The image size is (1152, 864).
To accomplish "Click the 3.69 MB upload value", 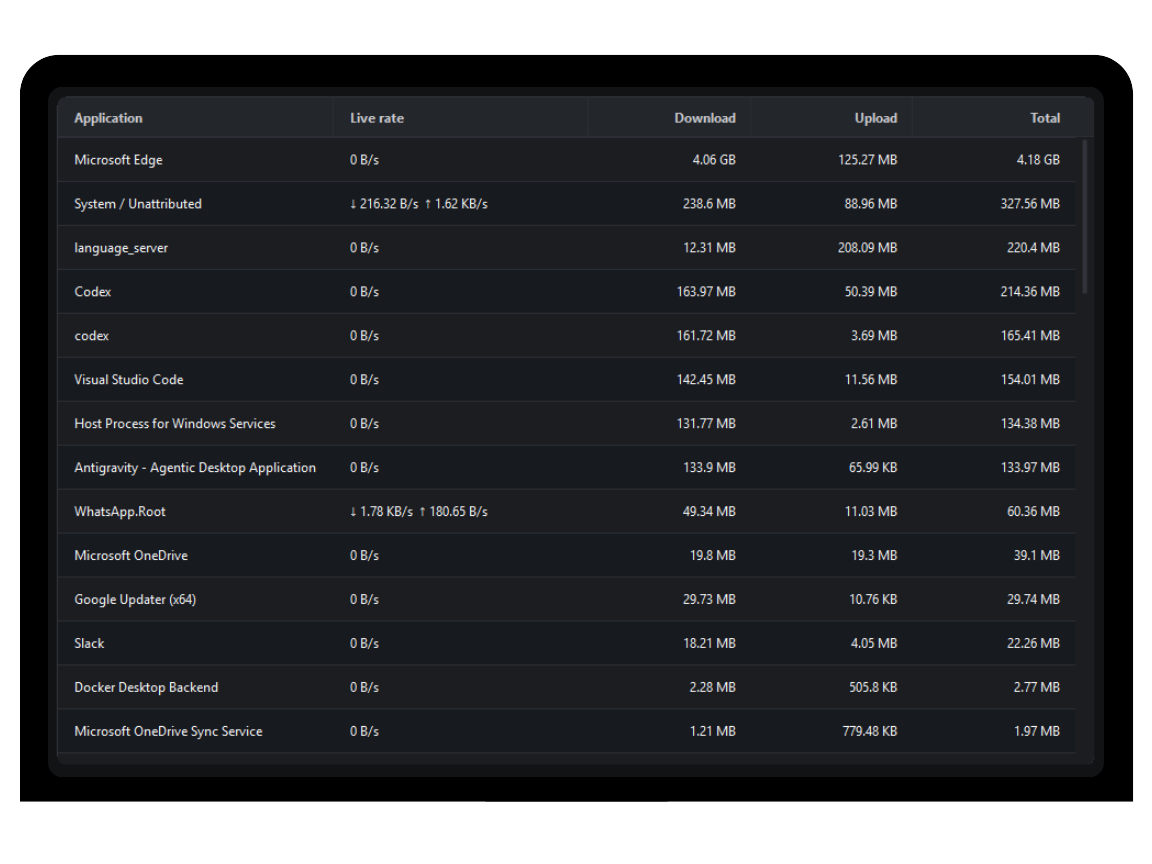I will 874,336.
